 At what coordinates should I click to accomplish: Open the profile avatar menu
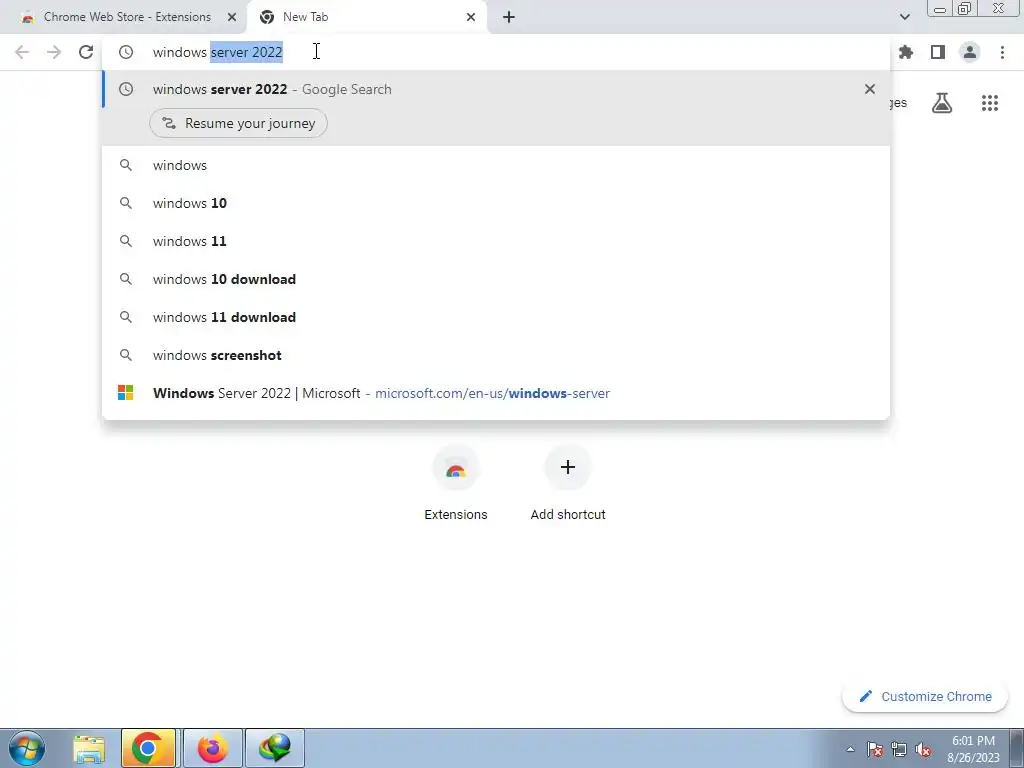click(970, 52)
